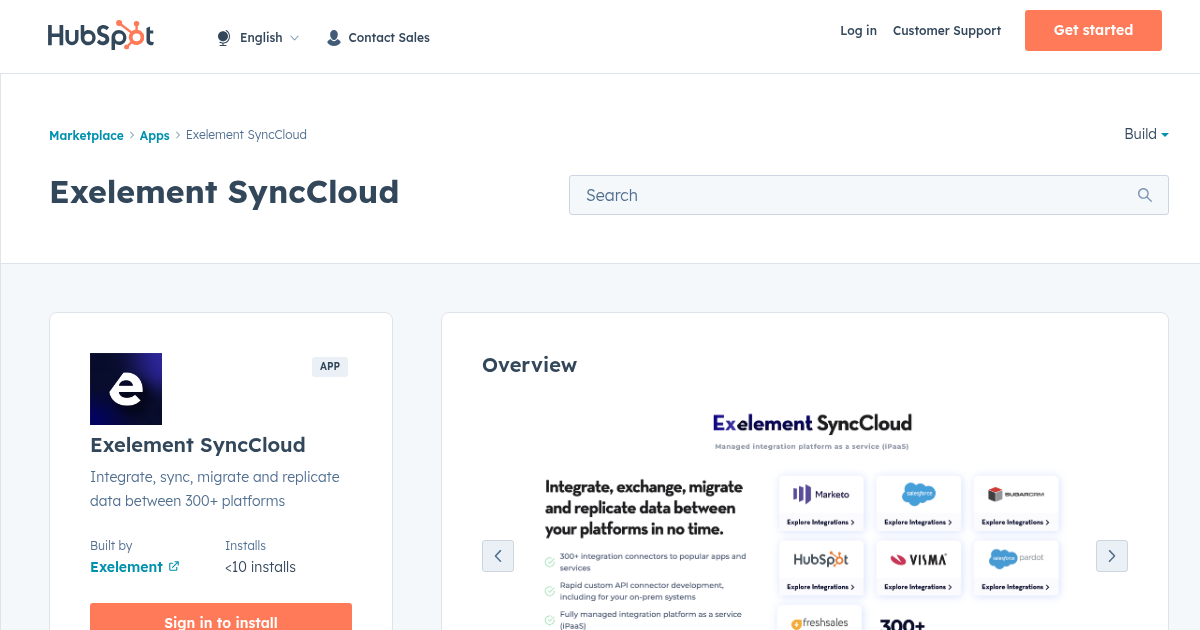Screen dimensions: 1200x630
Task: Click Sign in to install button
Action: 221,621
